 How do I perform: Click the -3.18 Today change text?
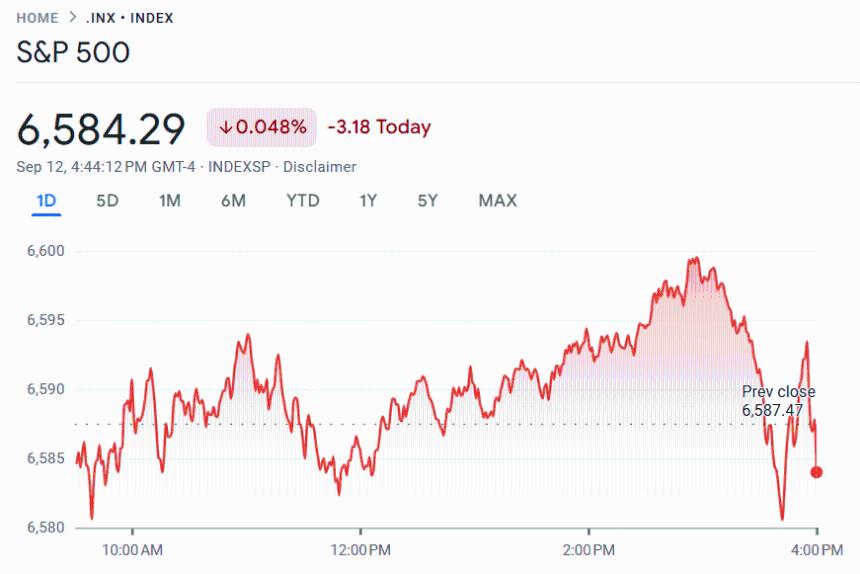(x=379, y=127)
